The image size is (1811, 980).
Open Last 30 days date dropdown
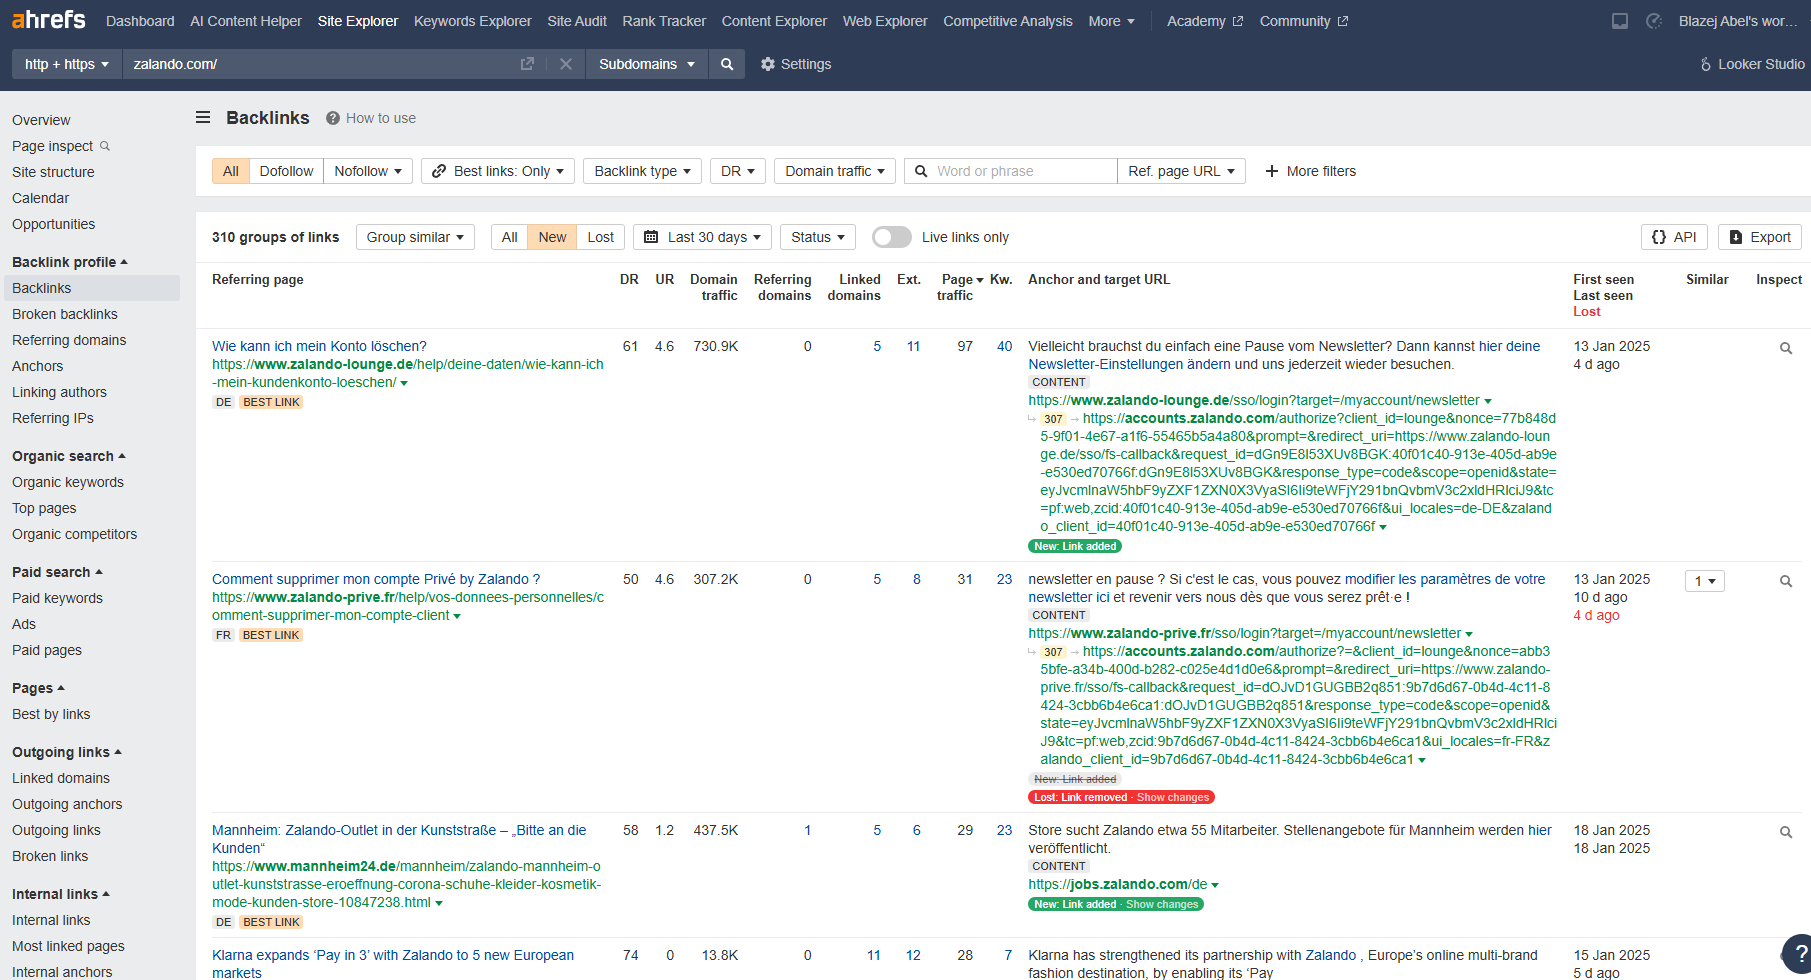[x=702, y=237]
